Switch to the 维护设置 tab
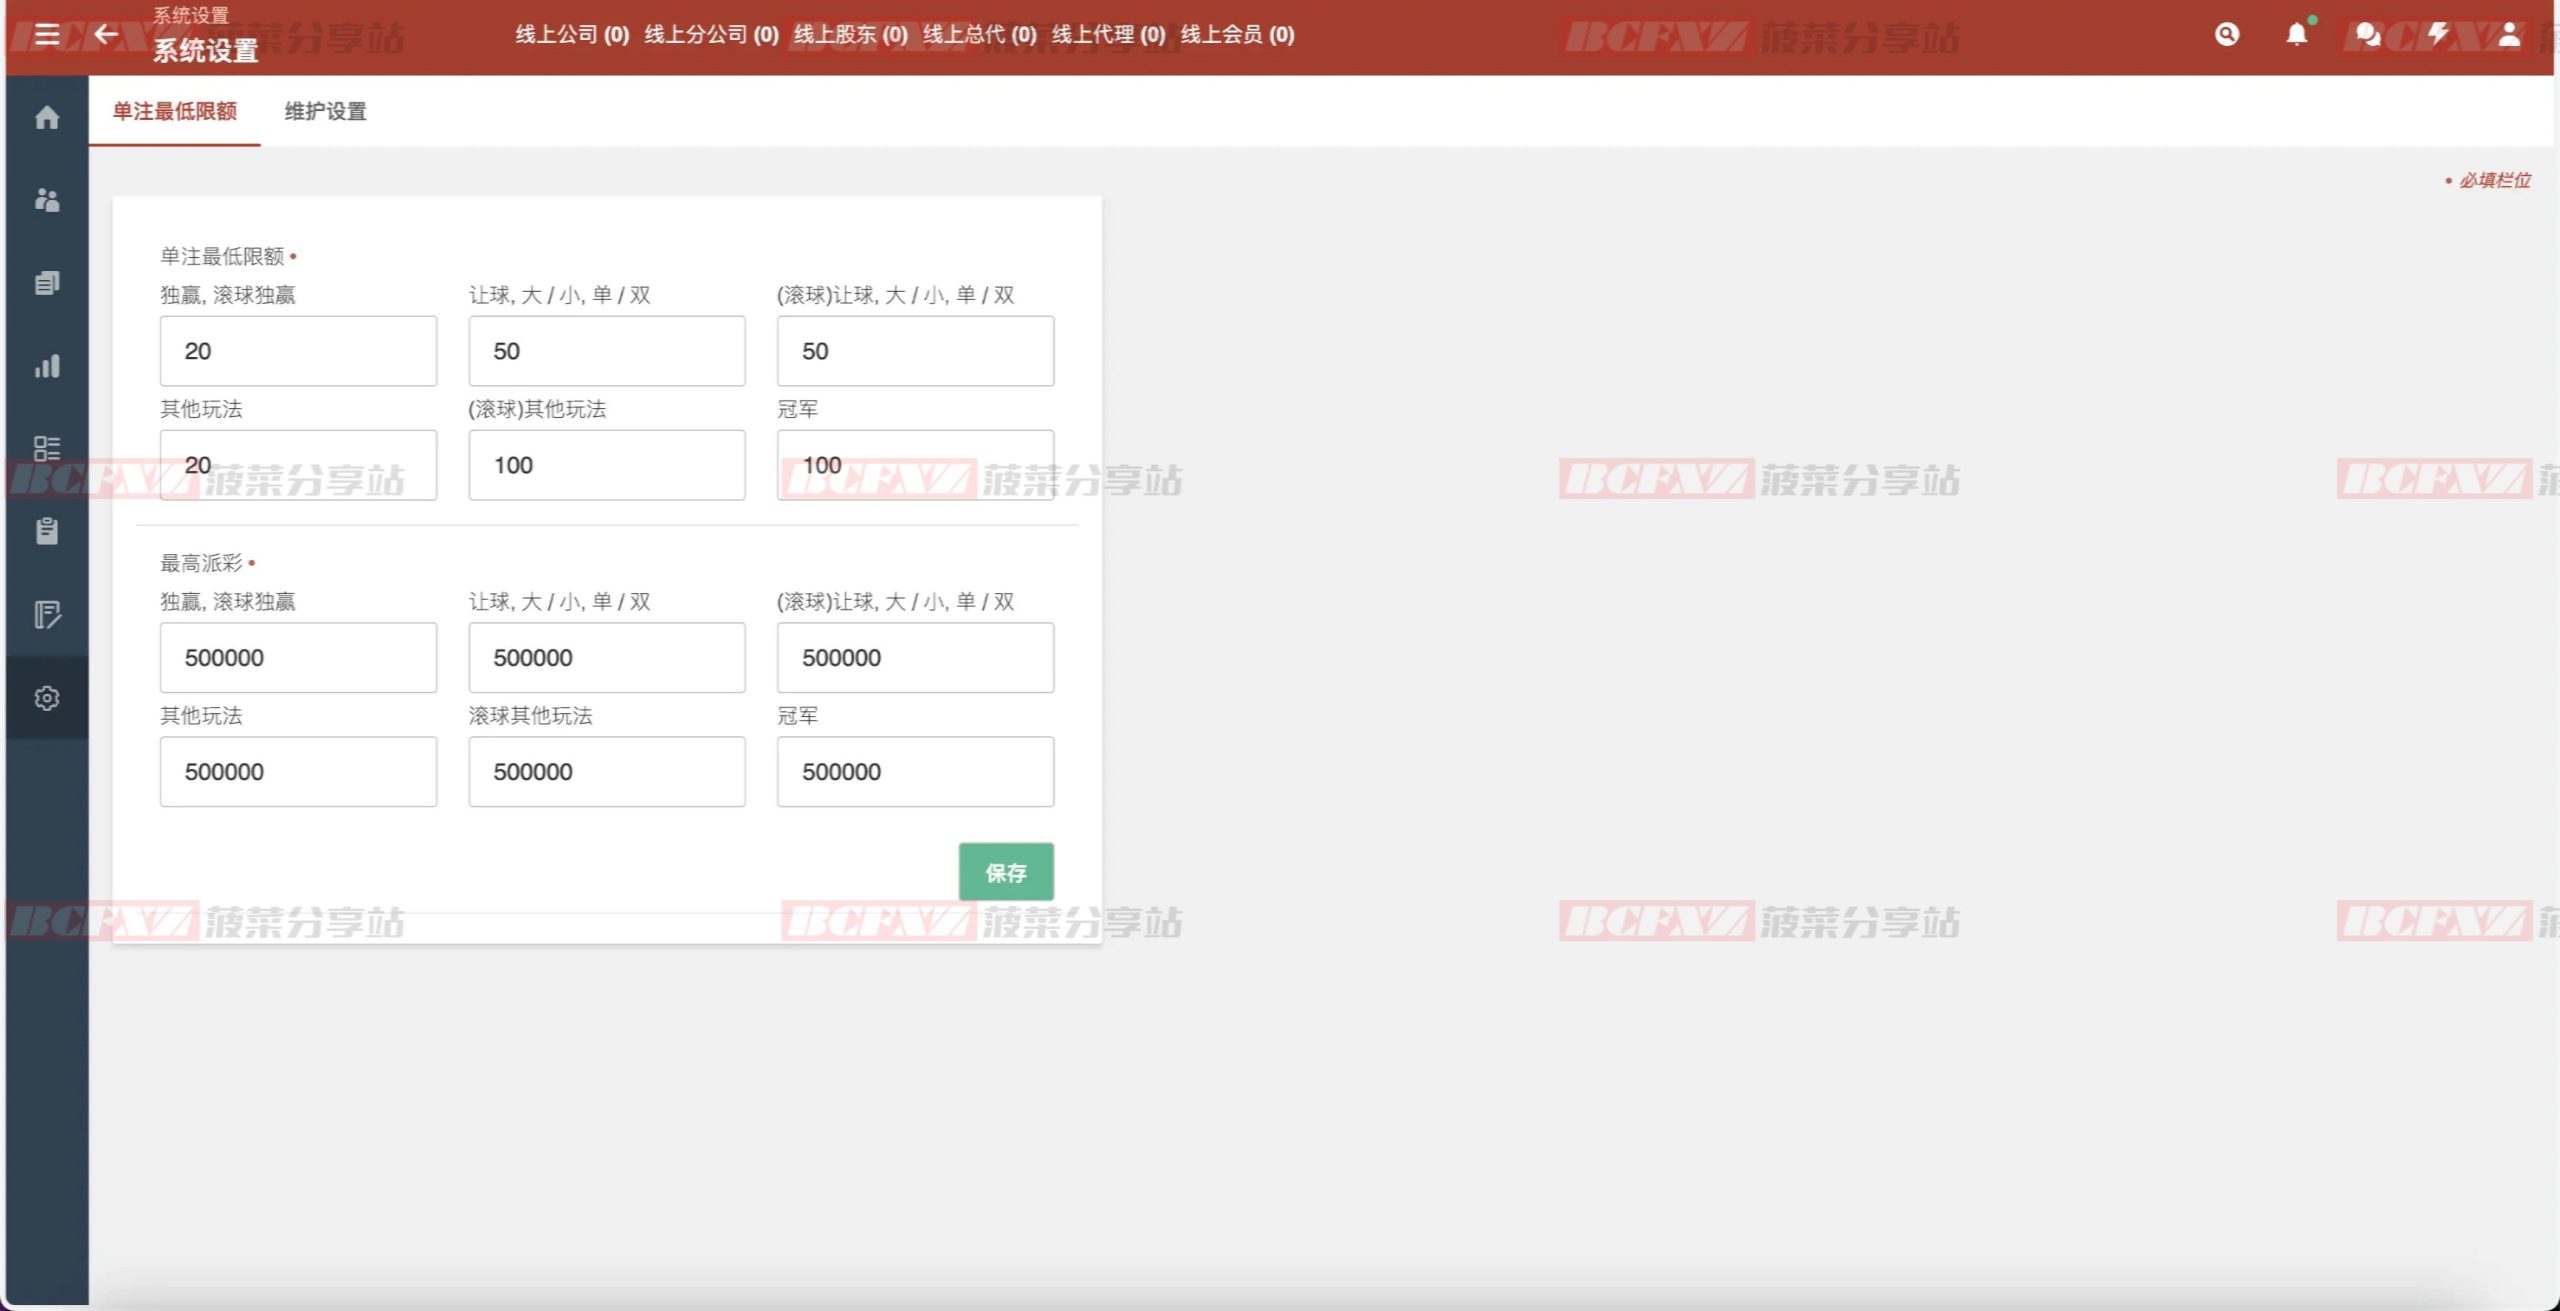This screenshot has height=1311, width=2560. click(325, 112)
